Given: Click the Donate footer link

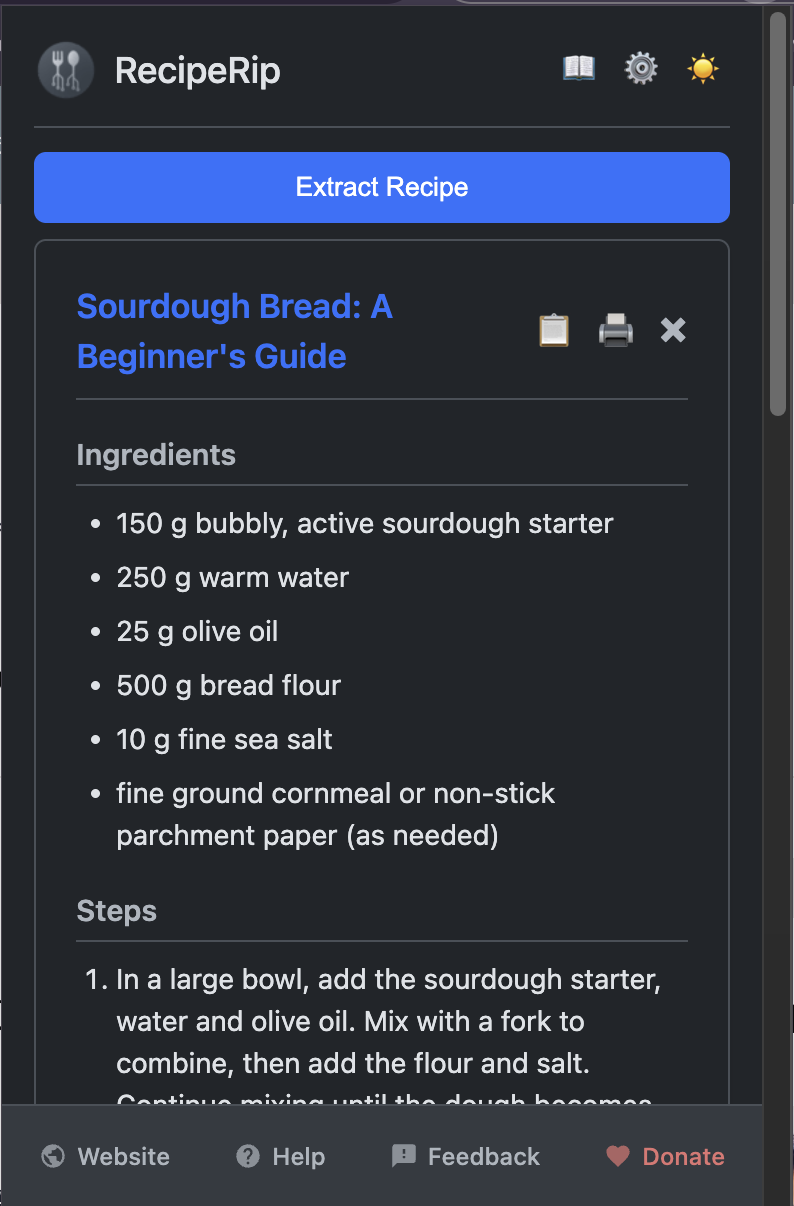Looking at the screenshot, I should [683, 1157].
